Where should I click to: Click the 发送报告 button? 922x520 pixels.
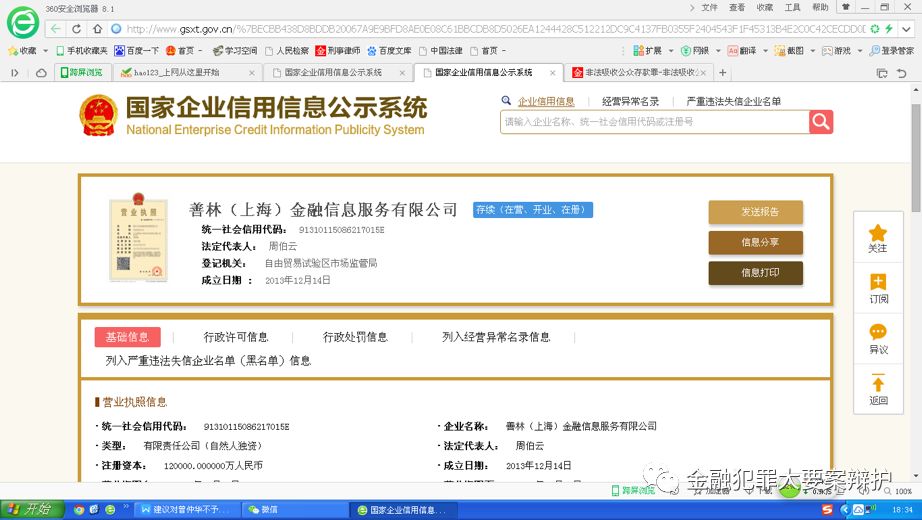pyautogui.click(x=756, y=212)
